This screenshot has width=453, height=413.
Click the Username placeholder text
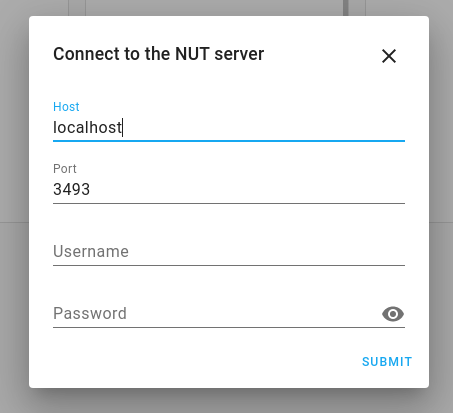coord(91,251)
